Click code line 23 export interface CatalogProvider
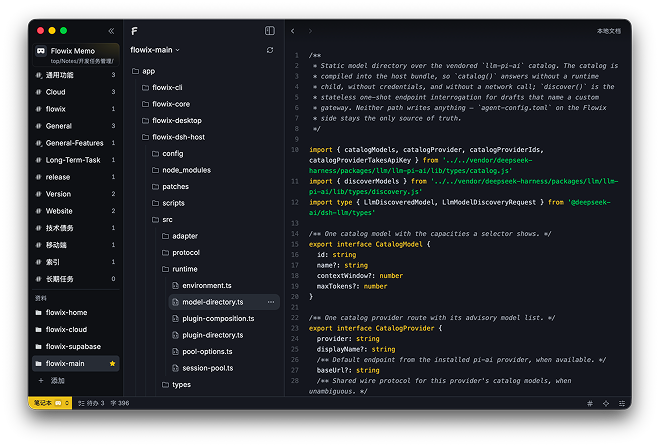This screenshot has width=660, height=447. coord(375,328)
